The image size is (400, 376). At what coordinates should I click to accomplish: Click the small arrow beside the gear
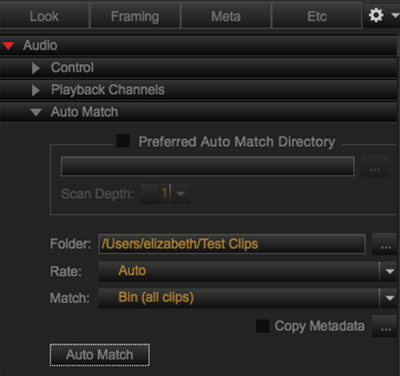click(x=395, y=15)
